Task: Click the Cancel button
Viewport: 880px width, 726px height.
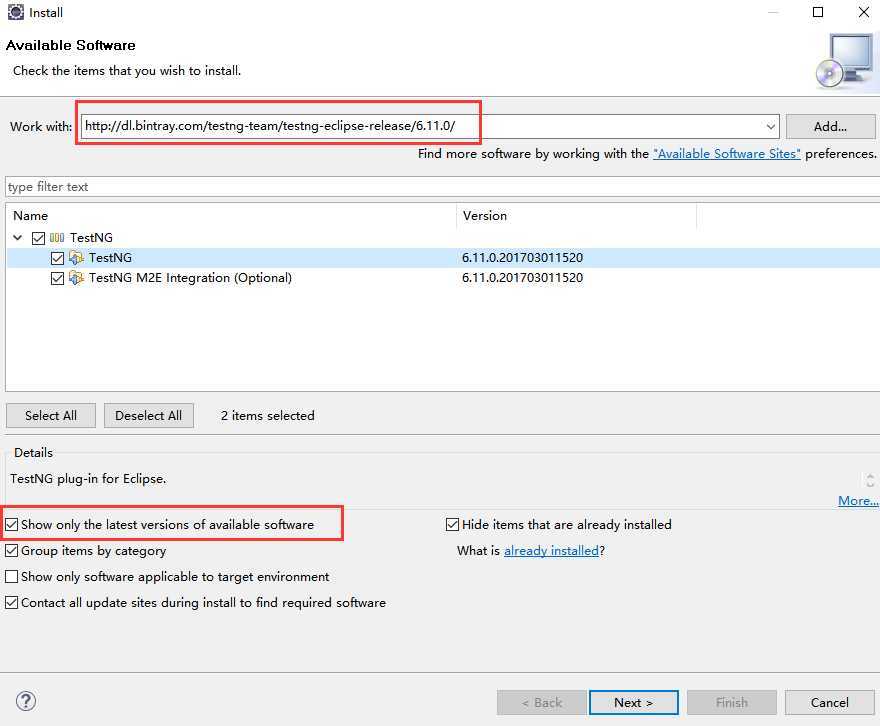Action: coord(829,702)
